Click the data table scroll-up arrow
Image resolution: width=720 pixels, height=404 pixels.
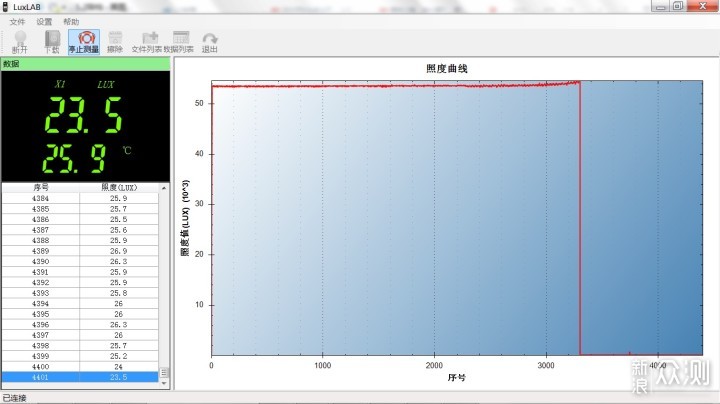[164, 188]
